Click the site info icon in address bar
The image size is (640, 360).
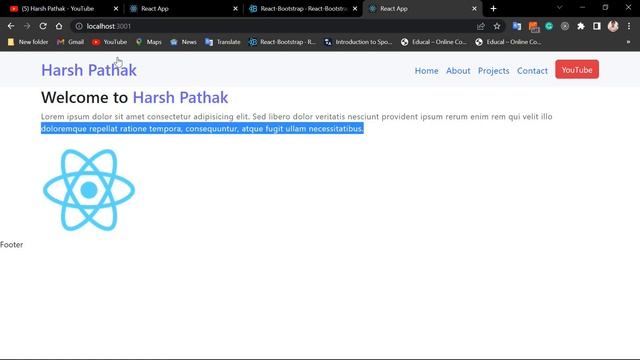pyautogui.click(x=79, y=26)
